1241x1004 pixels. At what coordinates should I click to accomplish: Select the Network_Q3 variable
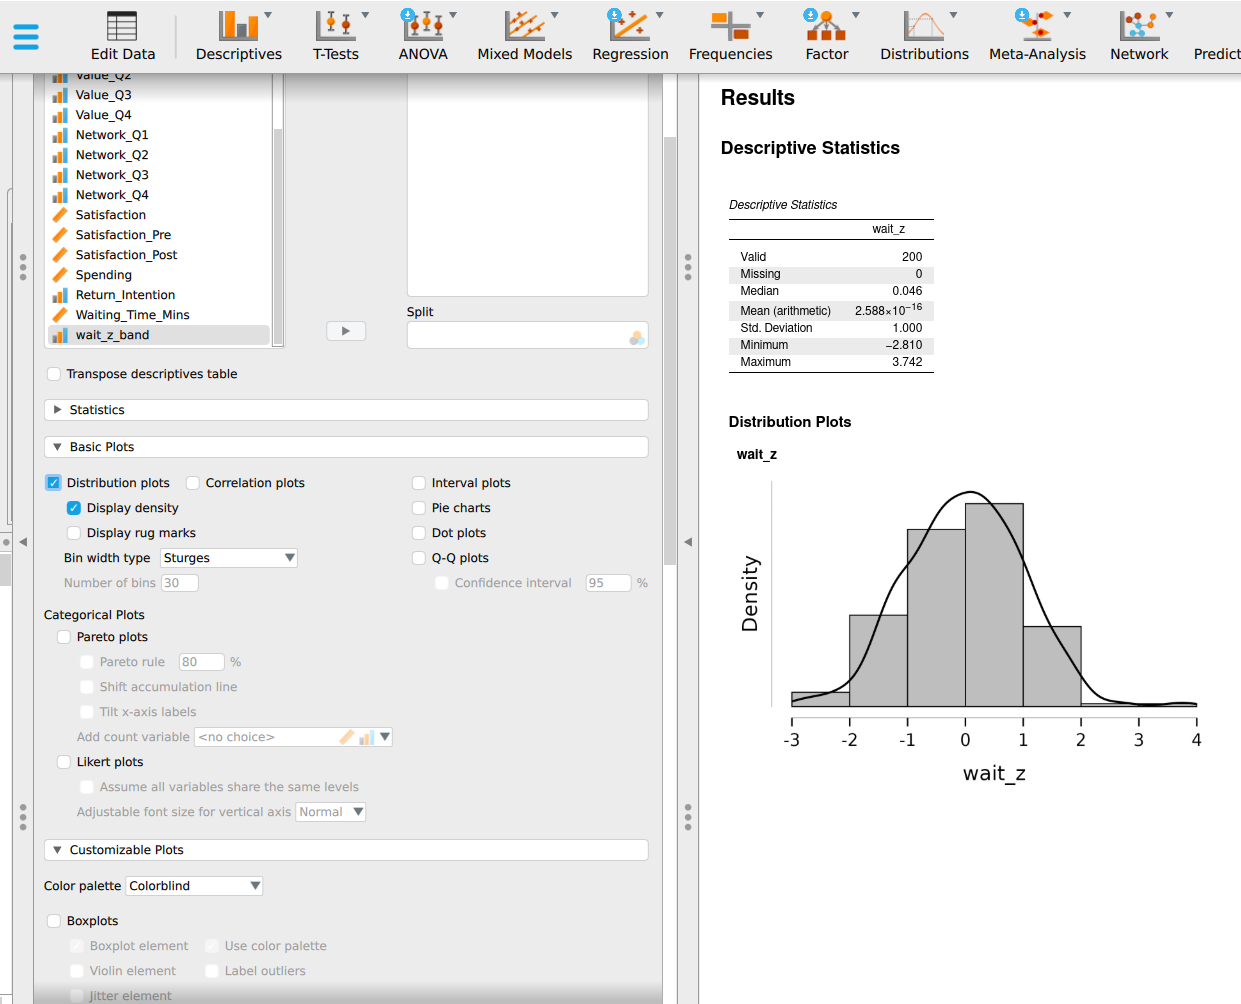[x=159, y=175]
